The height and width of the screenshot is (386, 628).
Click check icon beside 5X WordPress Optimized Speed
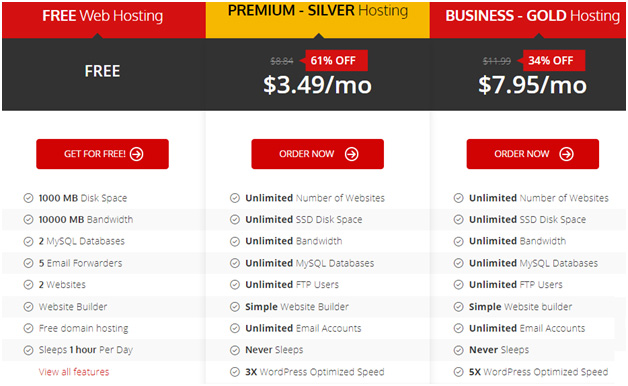pyautogui.click(x=459, y=372)
